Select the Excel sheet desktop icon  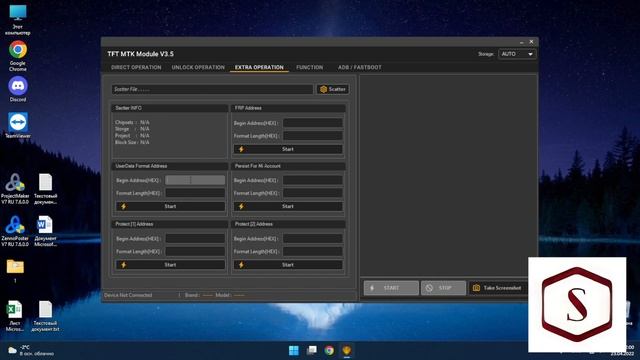15,316
